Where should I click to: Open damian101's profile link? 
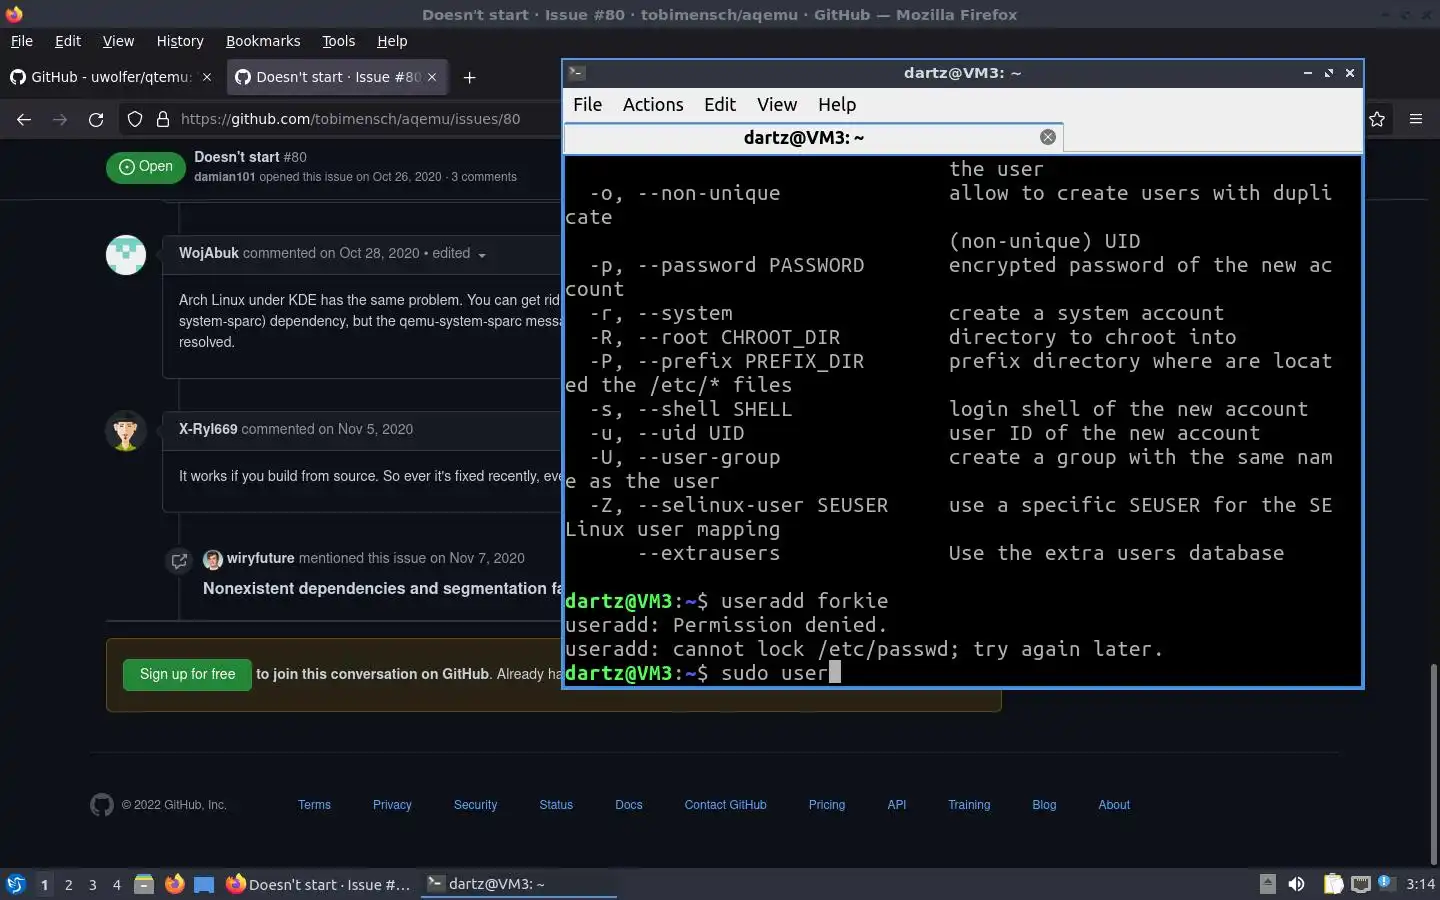click(x=225, y=177)
